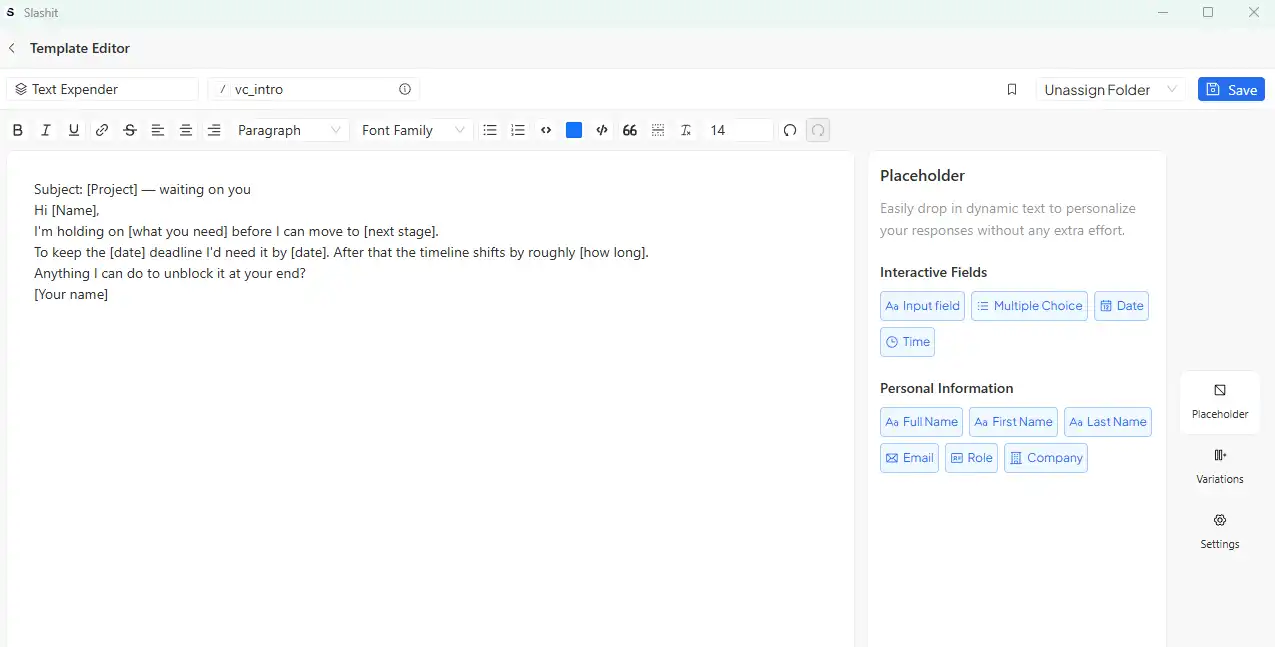This screenshot has height=647, width=1275.
Task: Insert a Multiple Choice placeholder
Action: [x=1029, y=306]
